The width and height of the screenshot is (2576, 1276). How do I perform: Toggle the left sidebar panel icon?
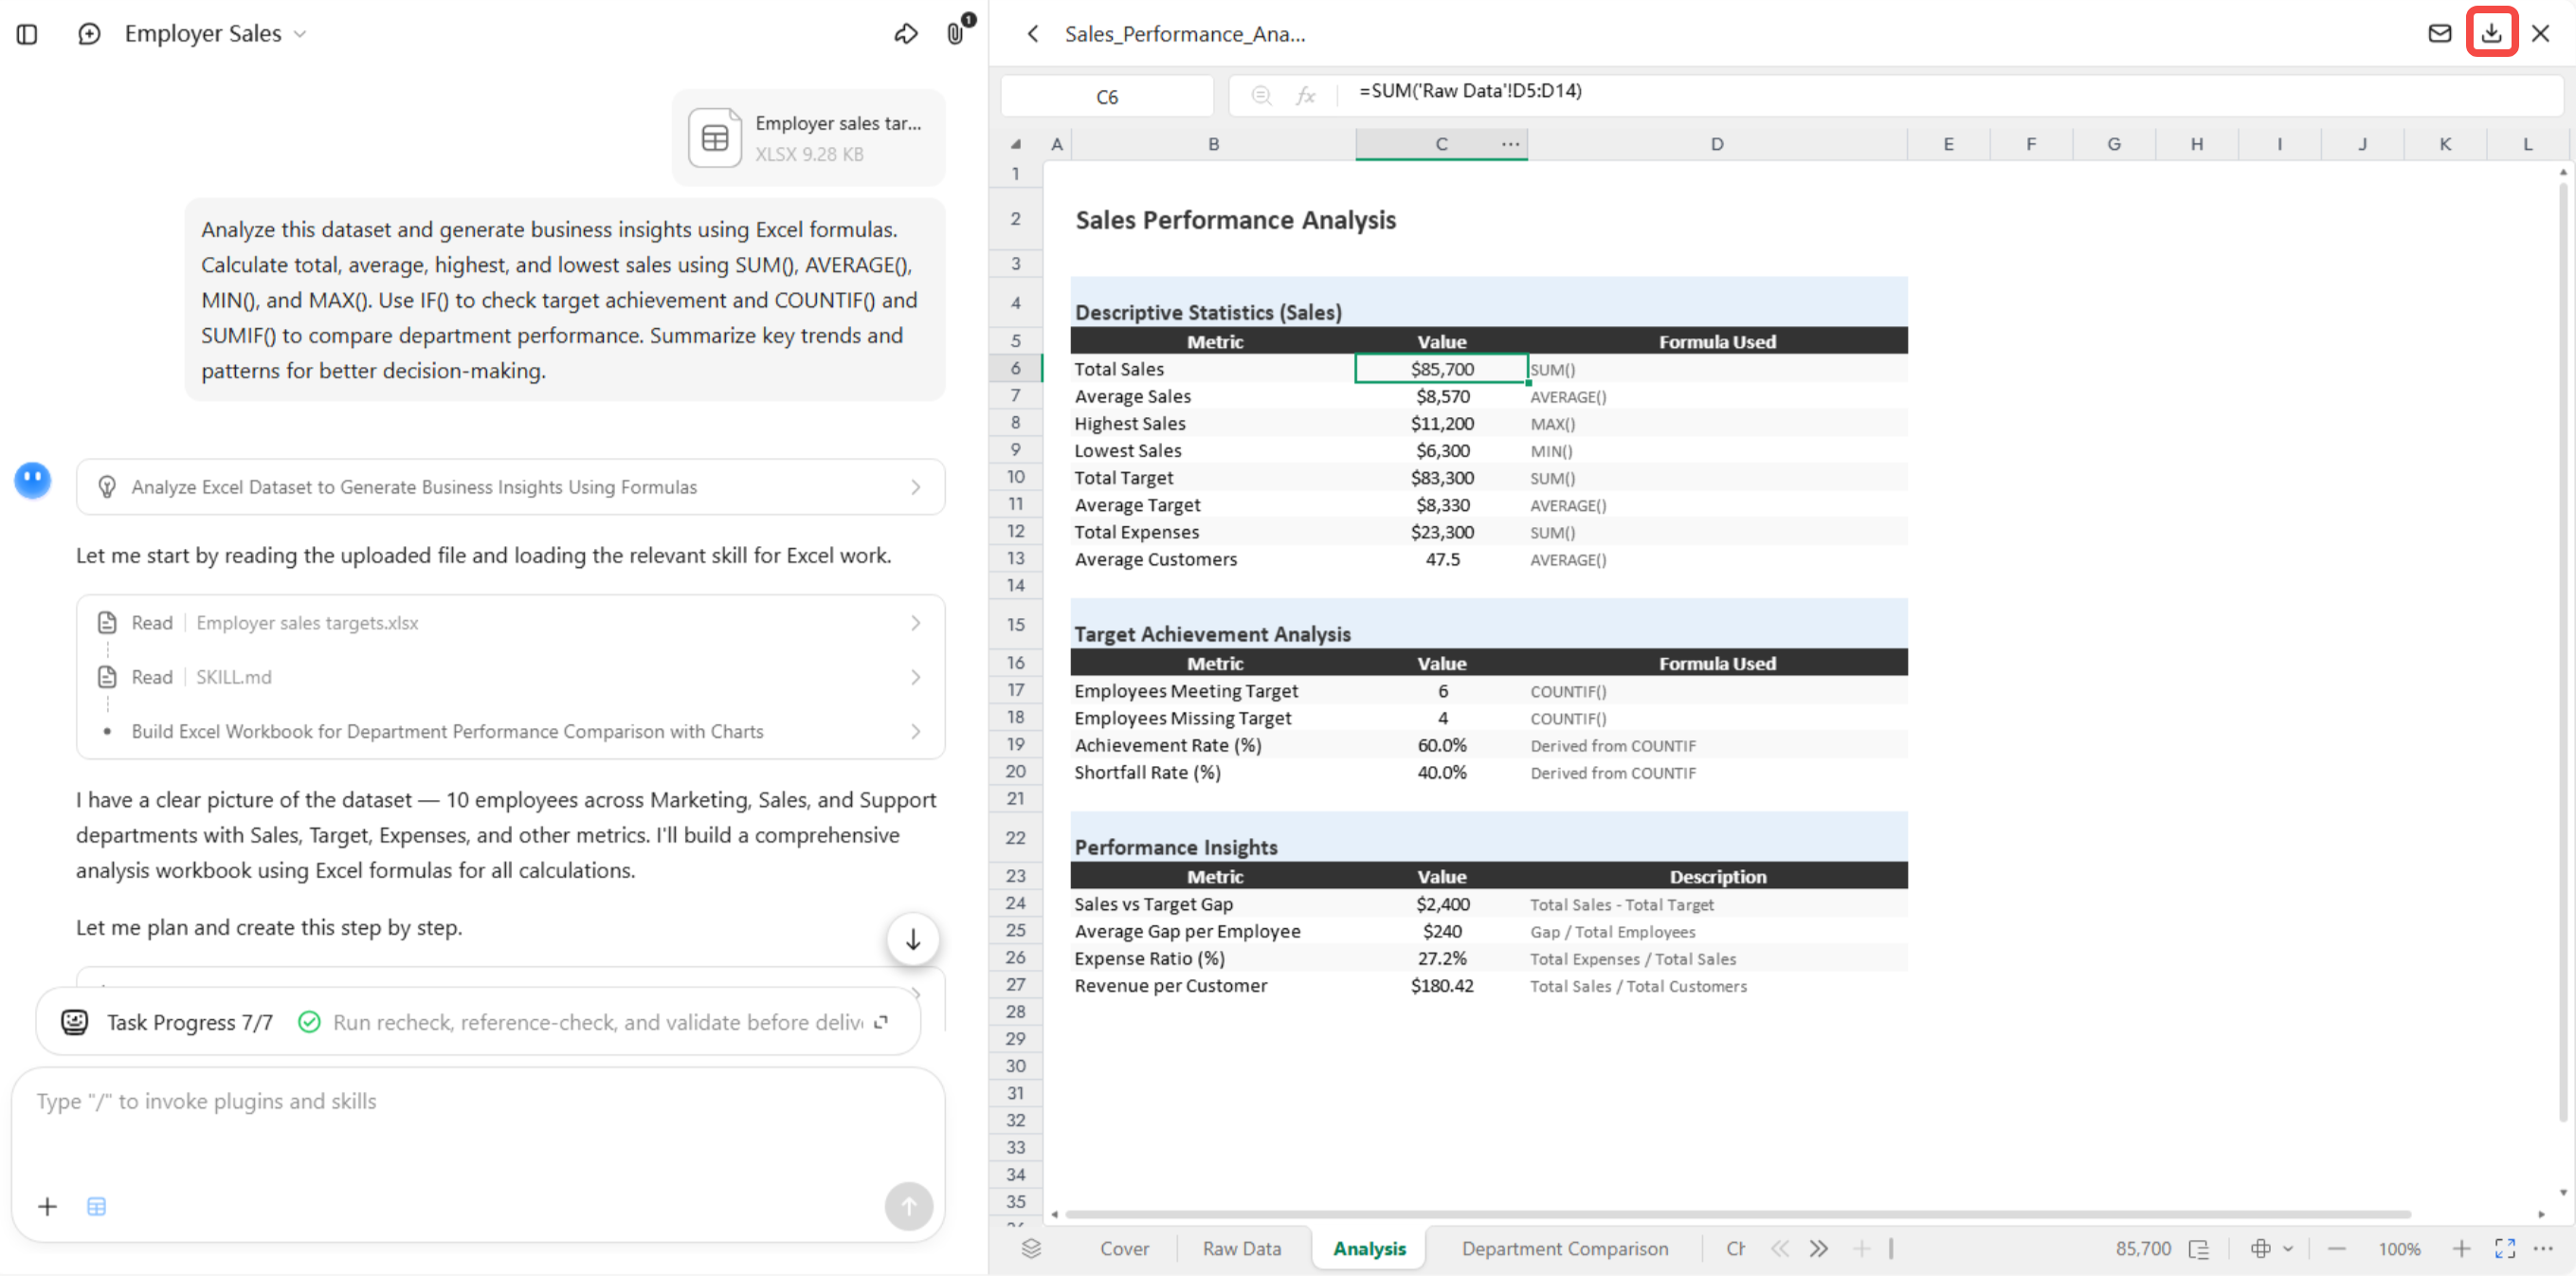[x=27, y=34]
